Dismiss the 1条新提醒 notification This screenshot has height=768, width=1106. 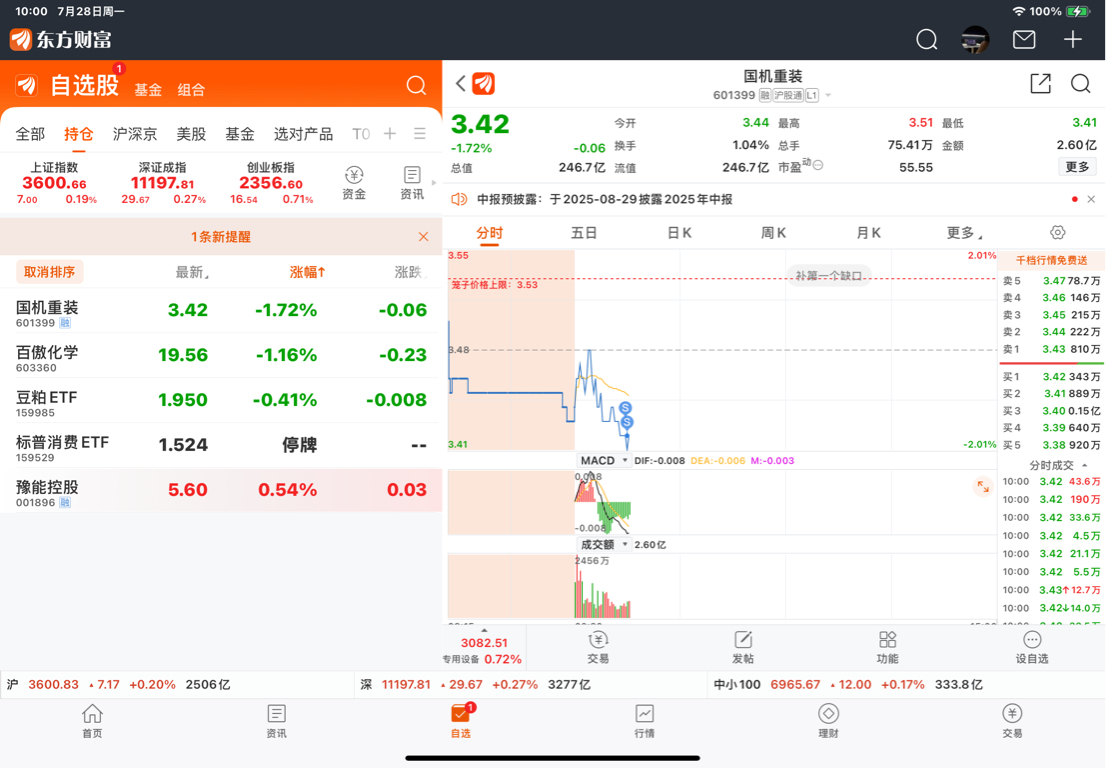pos(423,236)
